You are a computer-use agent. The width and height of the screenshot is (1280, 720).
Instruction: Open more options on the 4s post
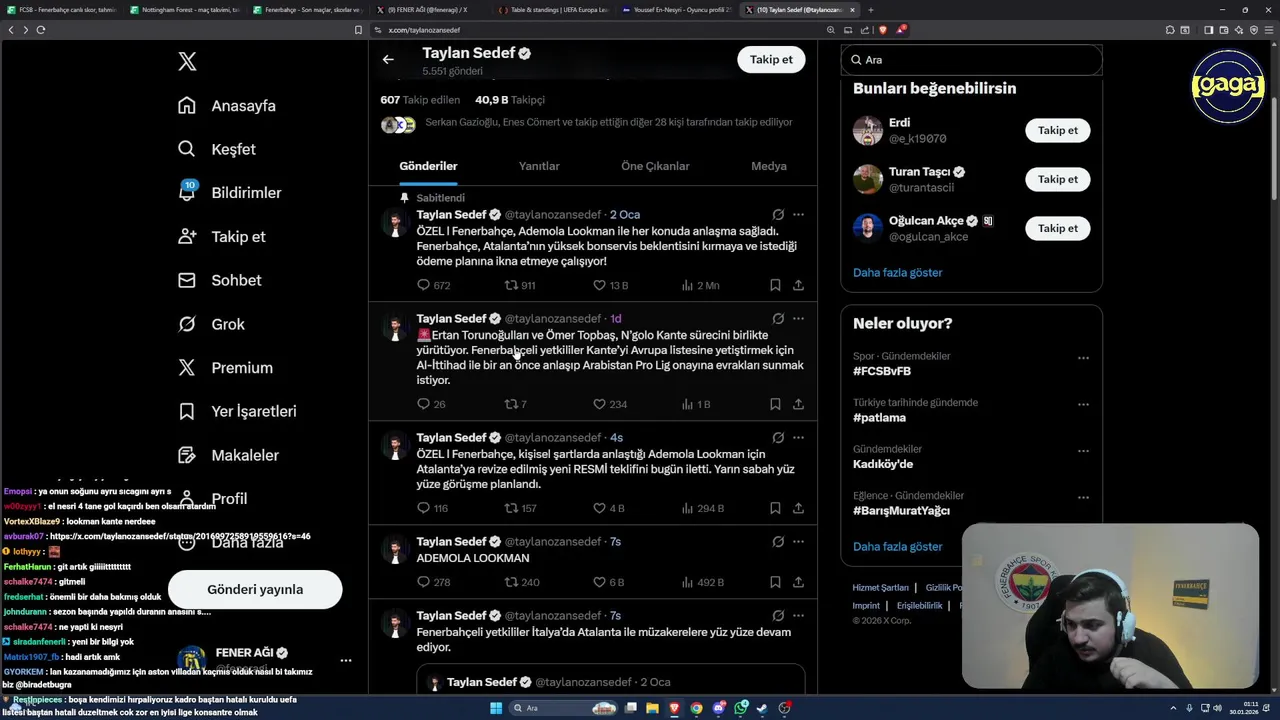pyautogui.click(x=798, y=437)
